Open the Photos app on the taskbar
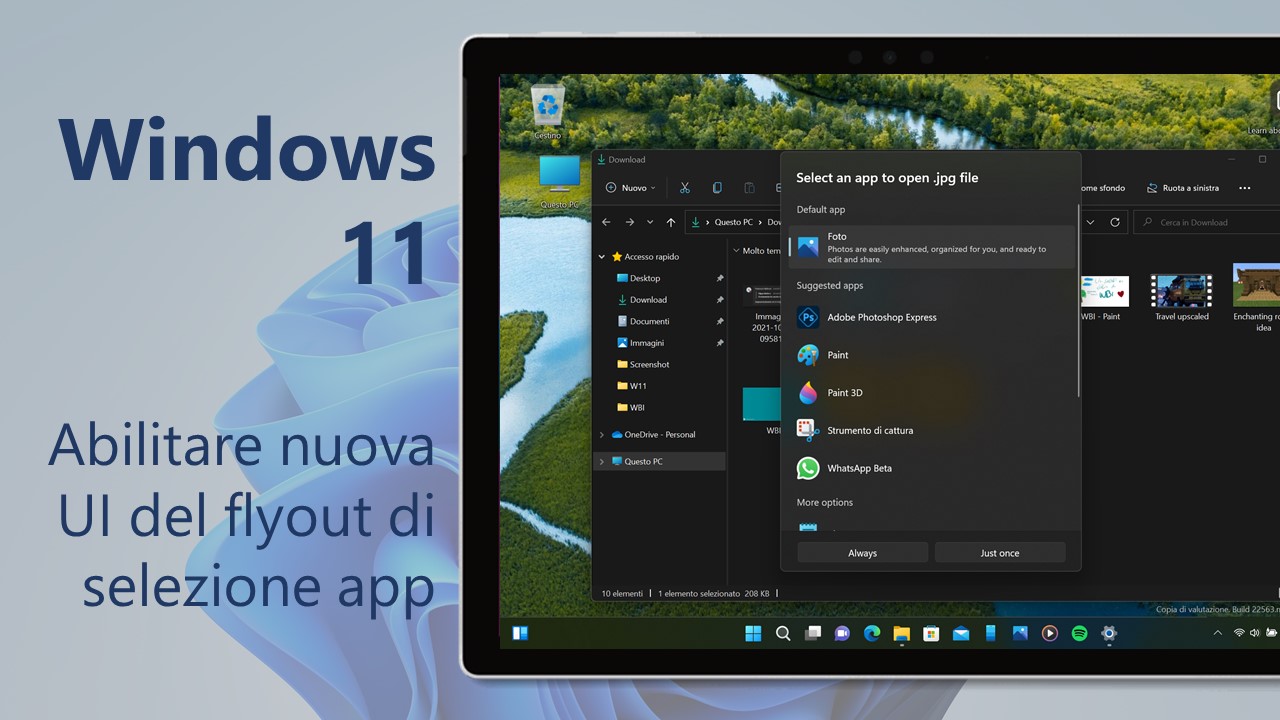Viewport: 1280px width, 720px height. [x=1020, y=633]
